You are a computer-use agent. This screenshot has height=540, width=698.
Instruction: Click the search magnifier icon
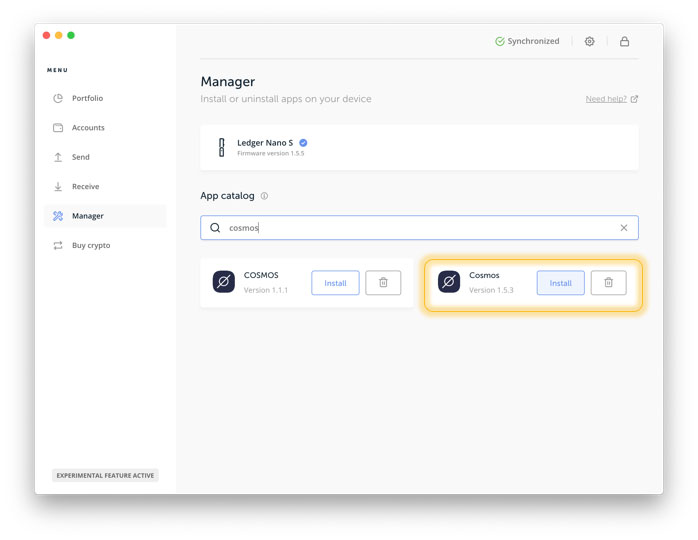215,227
